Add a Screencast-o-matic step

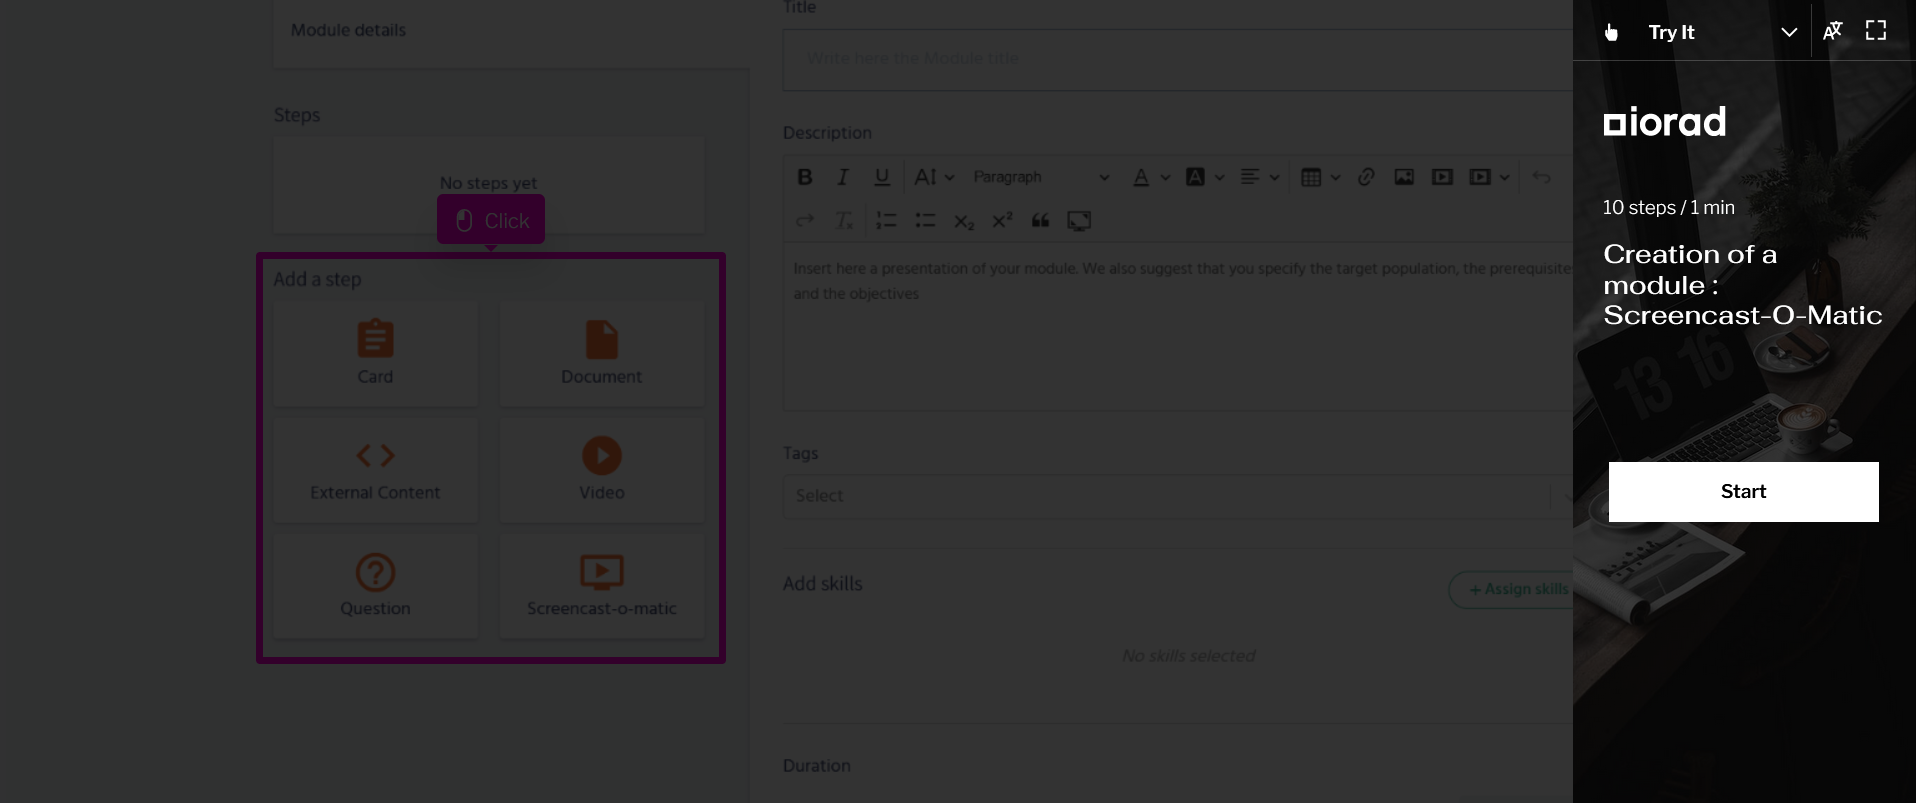click(601, 586)
